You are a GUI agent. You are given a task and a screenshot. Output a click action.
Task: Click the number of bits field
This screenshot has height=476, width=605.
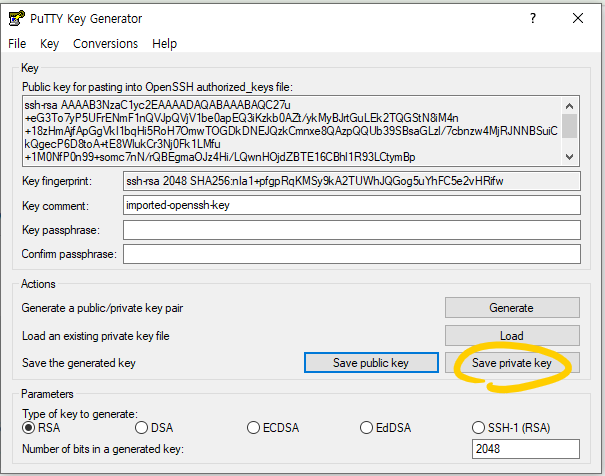click(526, 449)
